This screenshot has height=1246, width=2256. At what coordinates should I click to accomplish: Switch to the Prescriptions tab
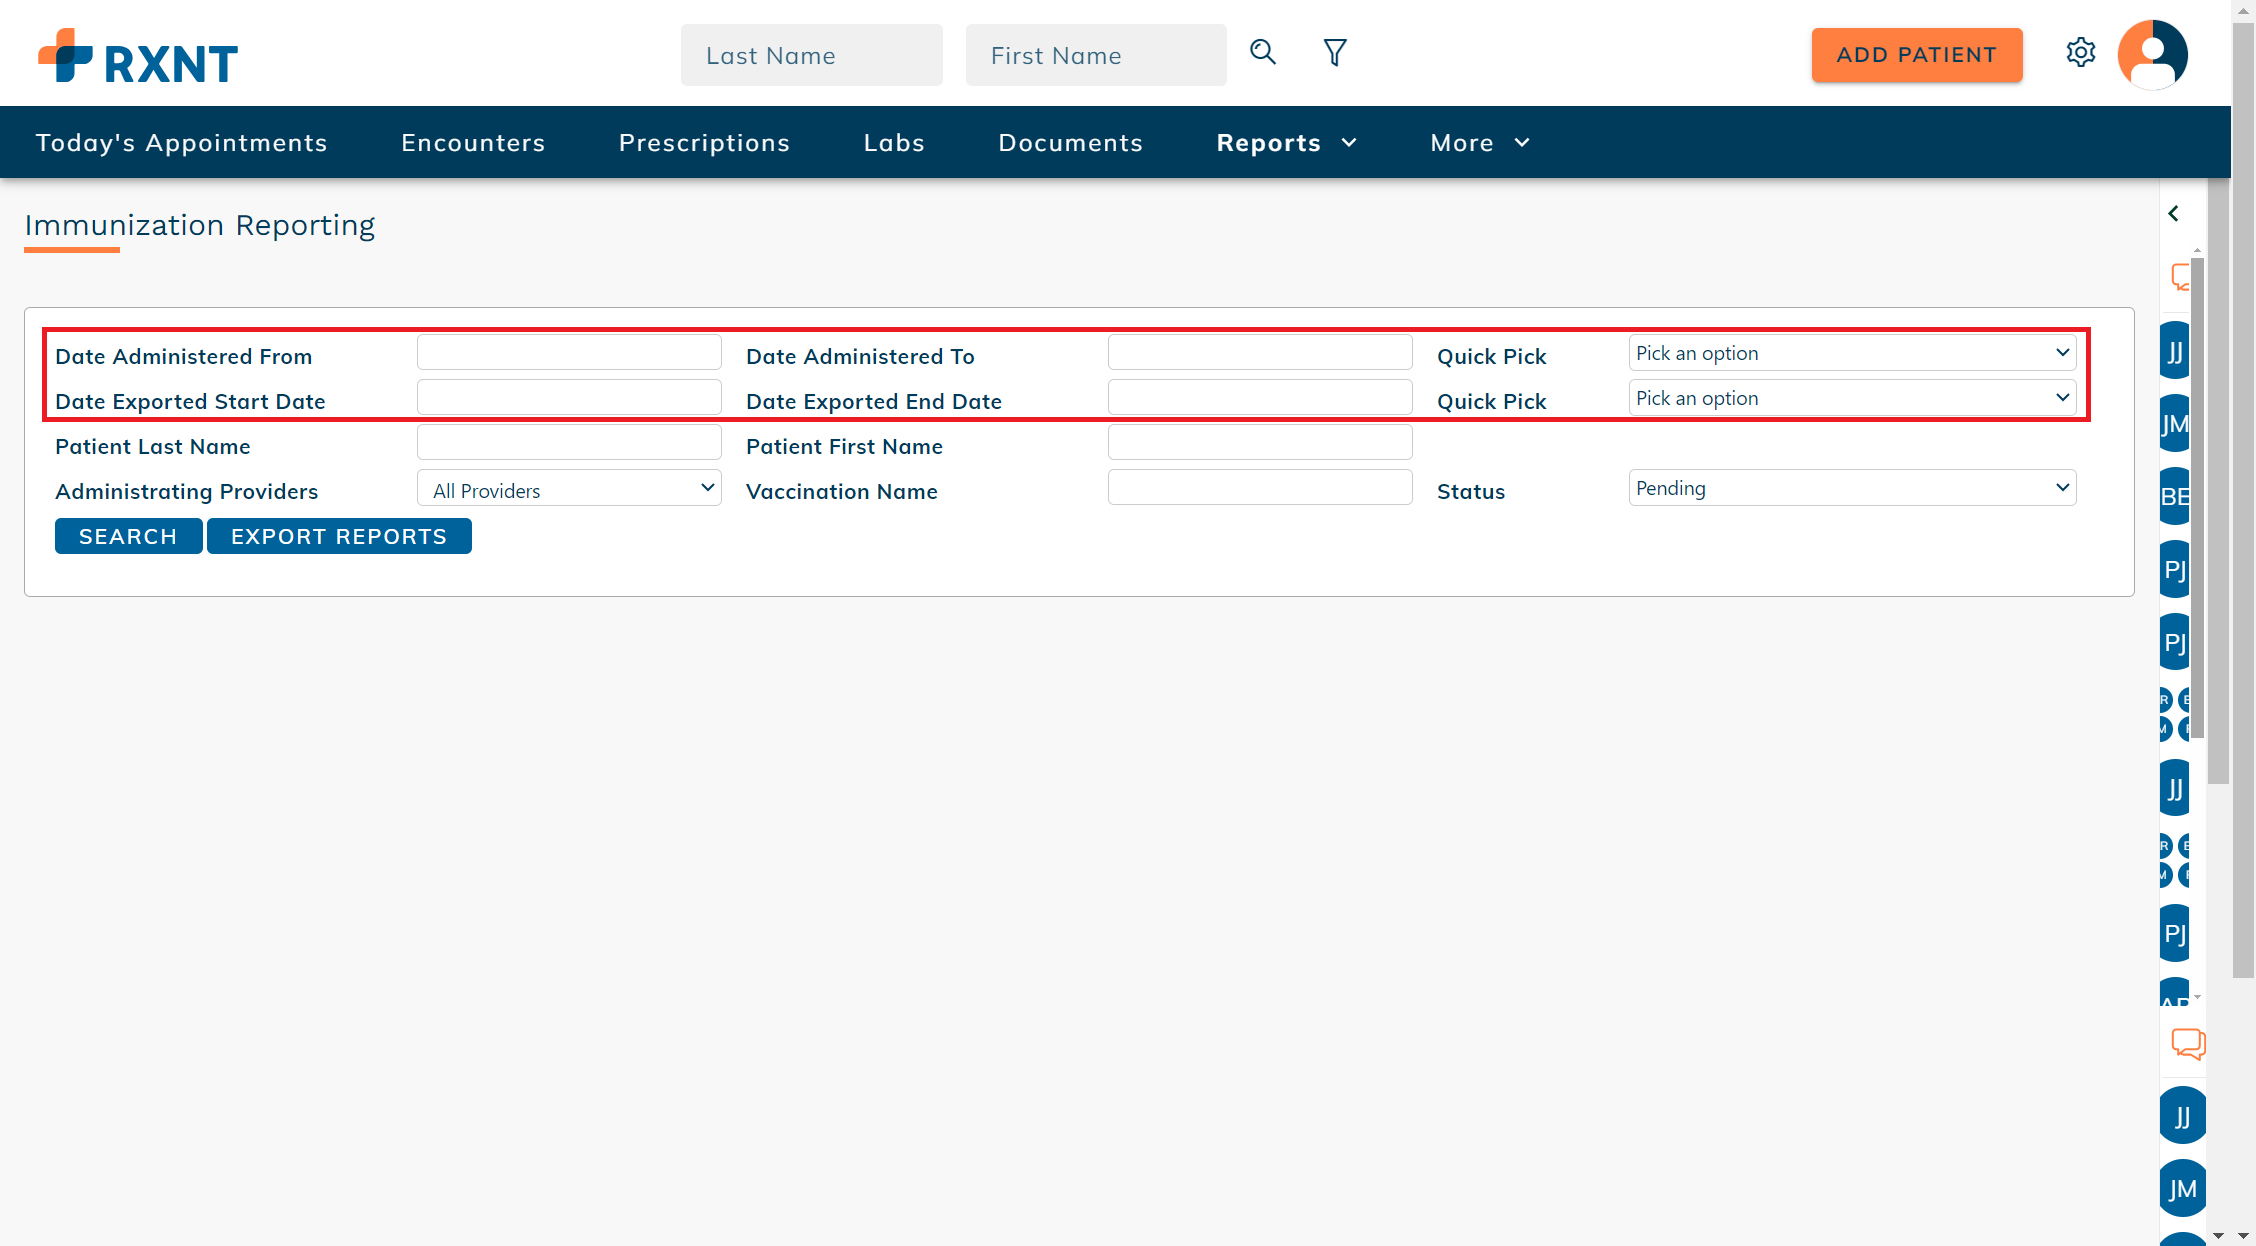click(704, 142)
